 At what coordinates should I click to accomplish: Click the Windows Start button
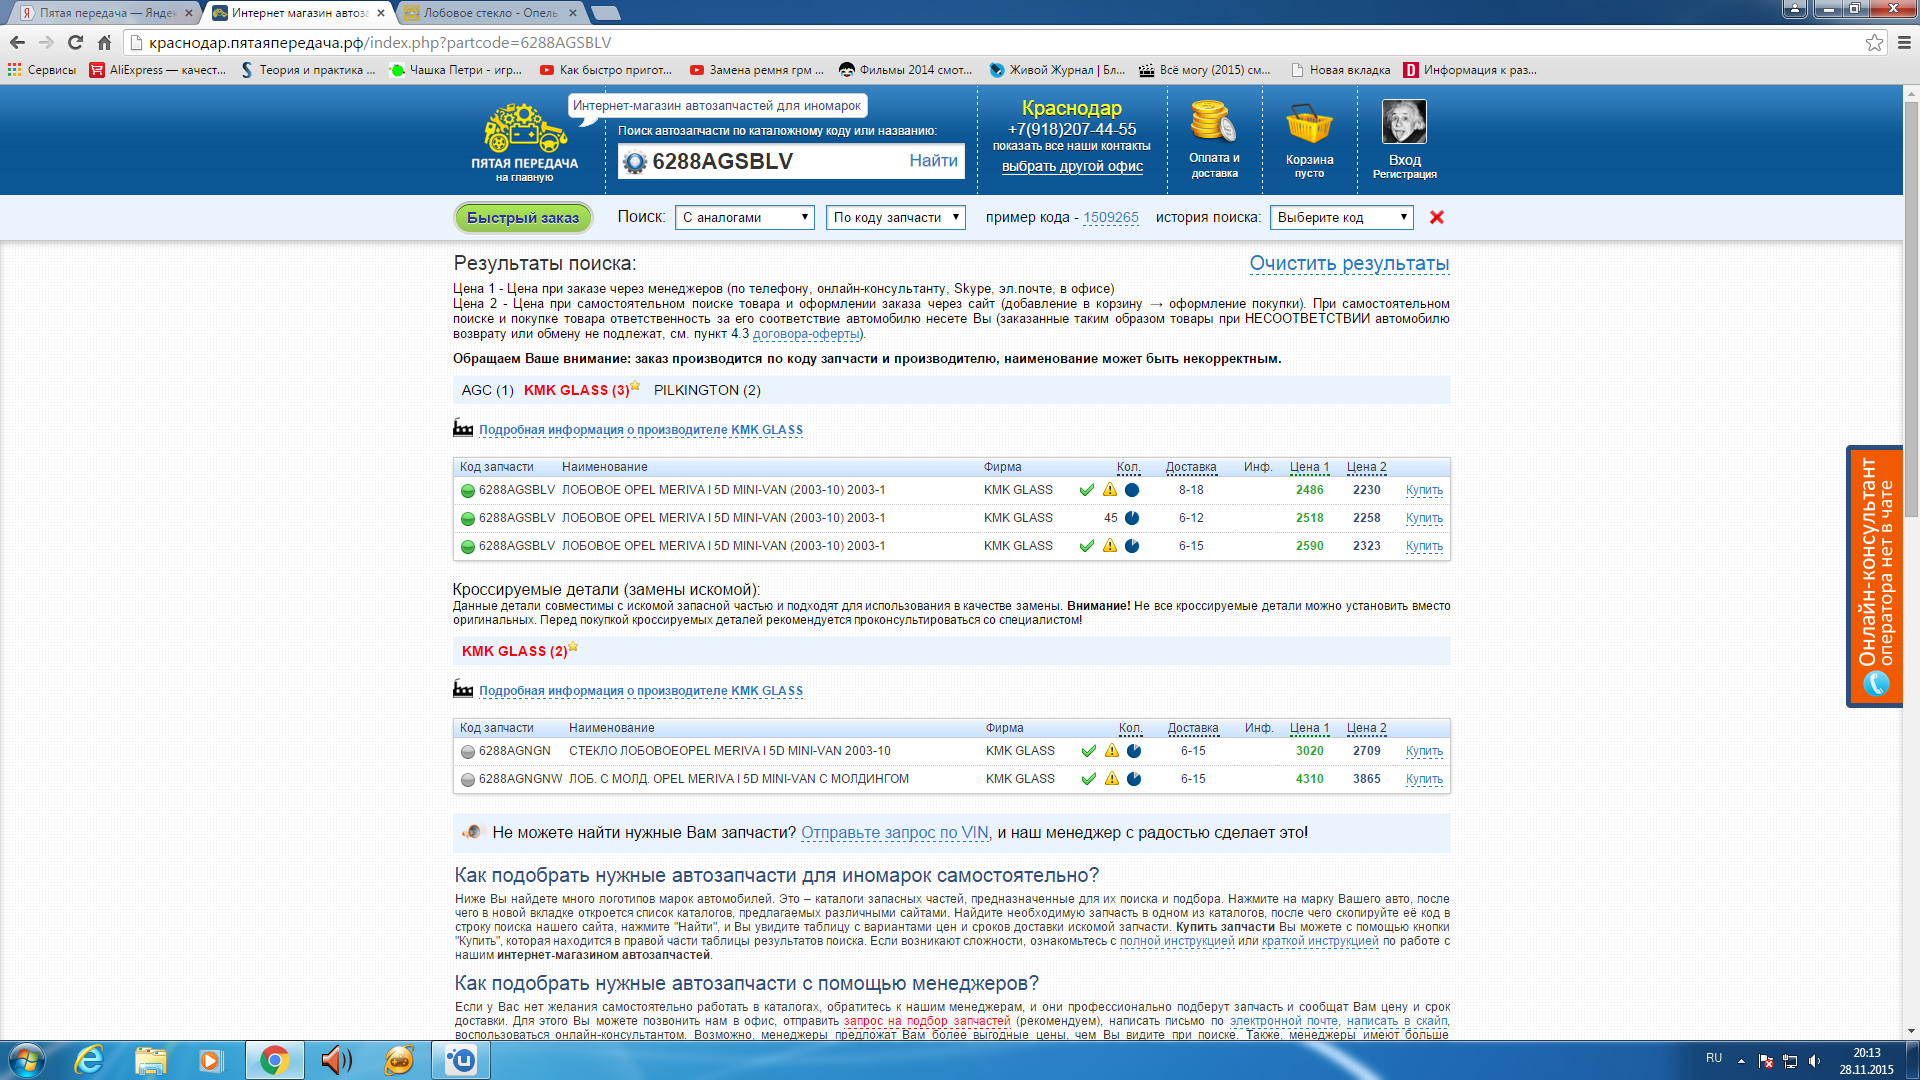(x=27, y=1060)
